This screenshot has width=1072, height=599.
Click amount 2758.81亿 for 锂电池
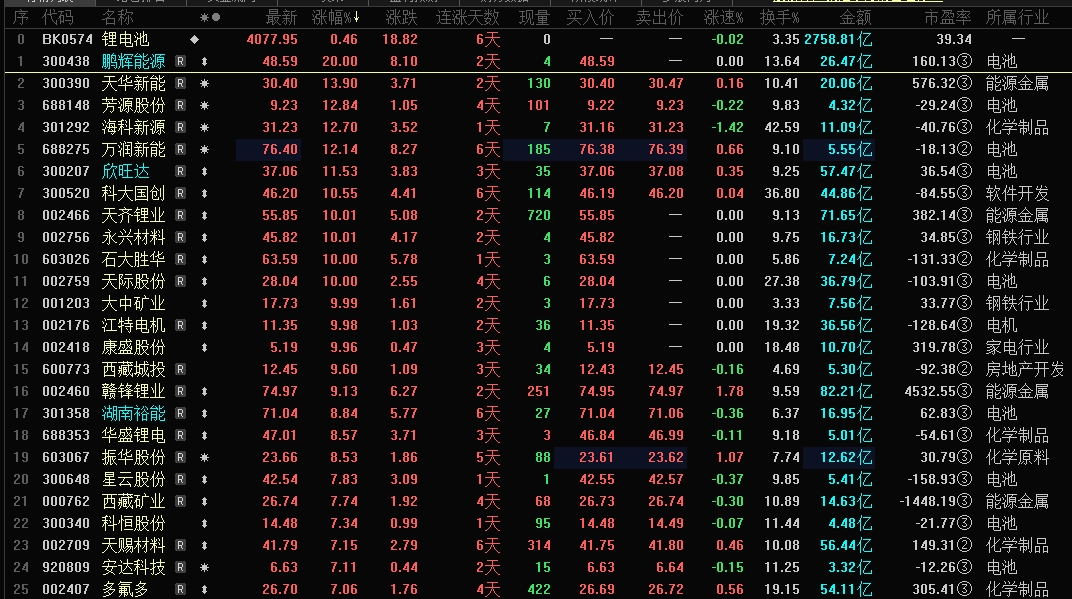838,40
